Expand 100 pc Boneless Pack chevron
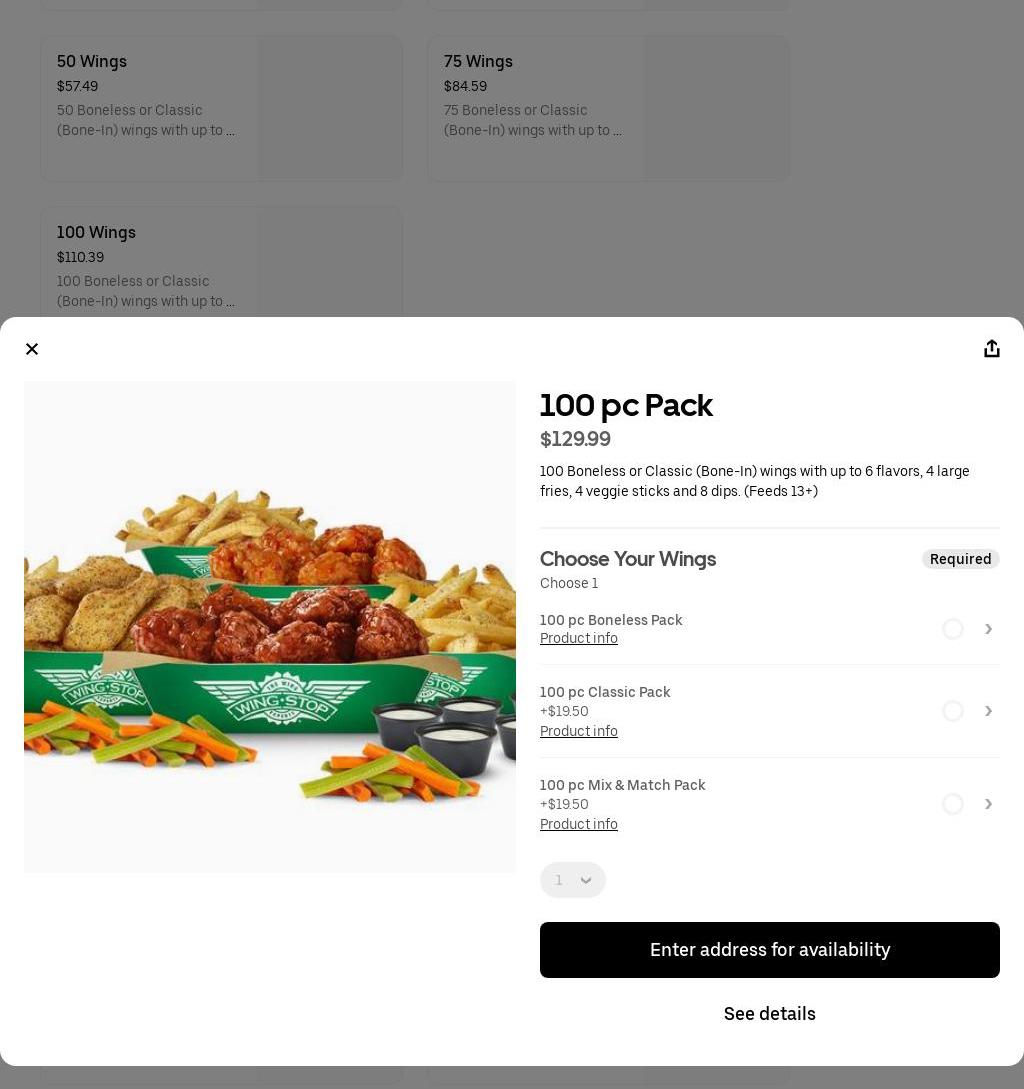The image size is (1024, 1089). [x=988, y=629]
